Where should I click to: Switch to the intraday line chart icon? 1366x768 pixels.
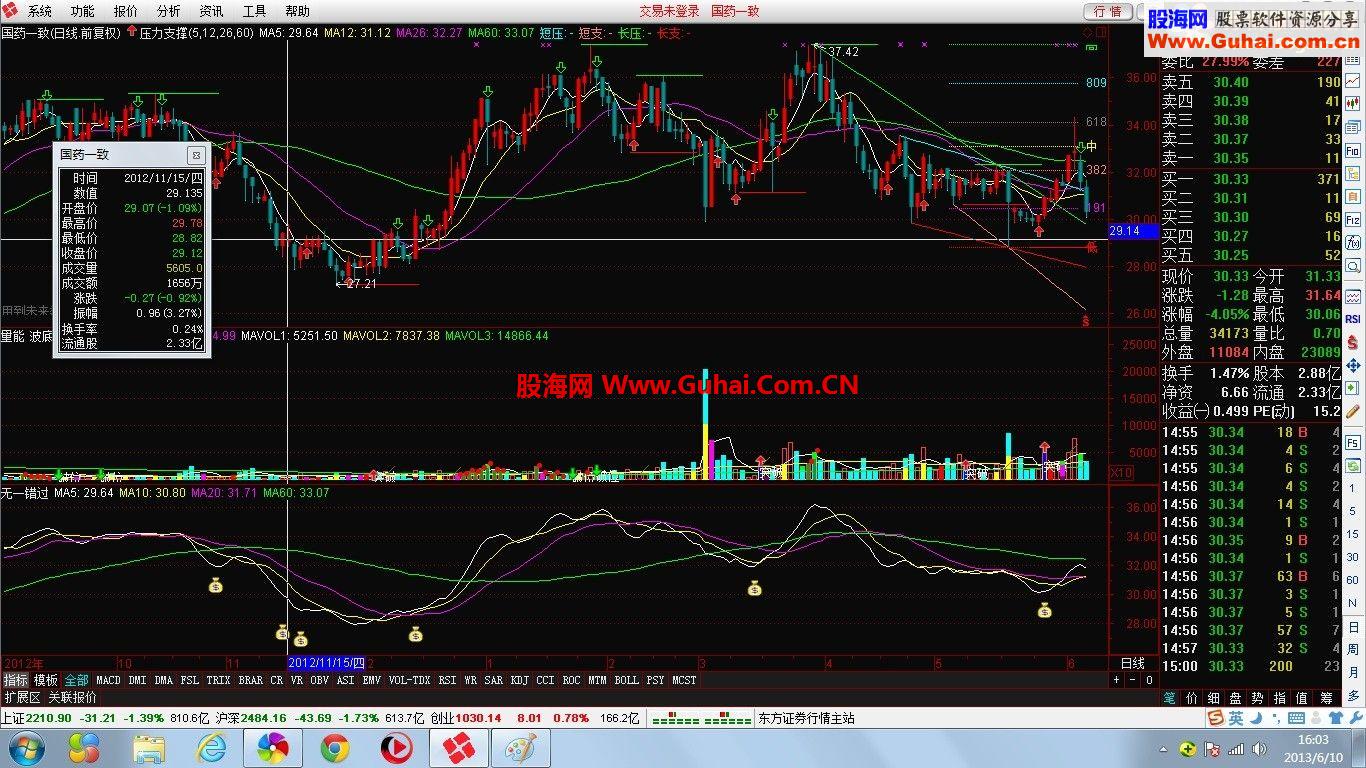point(1352,80)
